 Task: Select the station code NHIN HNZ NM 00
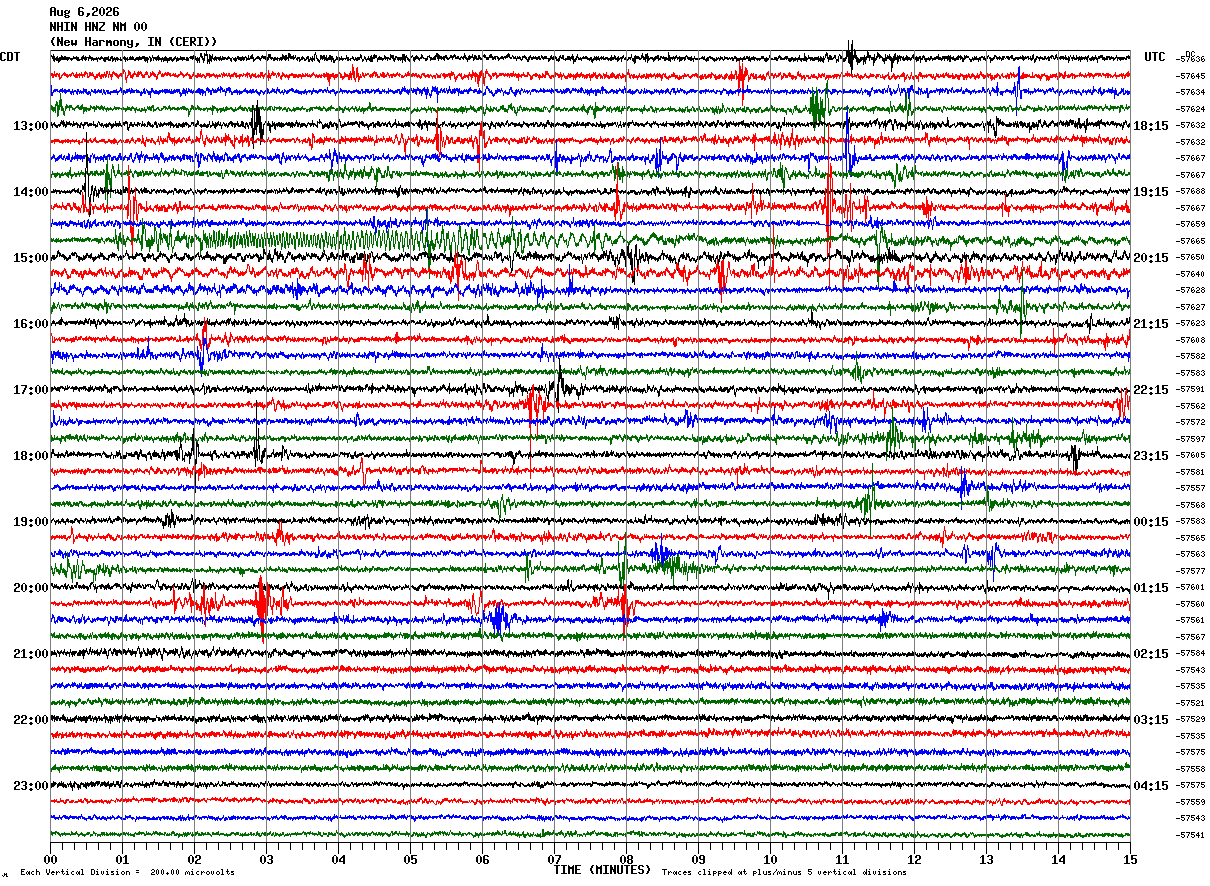coord(98,27)
